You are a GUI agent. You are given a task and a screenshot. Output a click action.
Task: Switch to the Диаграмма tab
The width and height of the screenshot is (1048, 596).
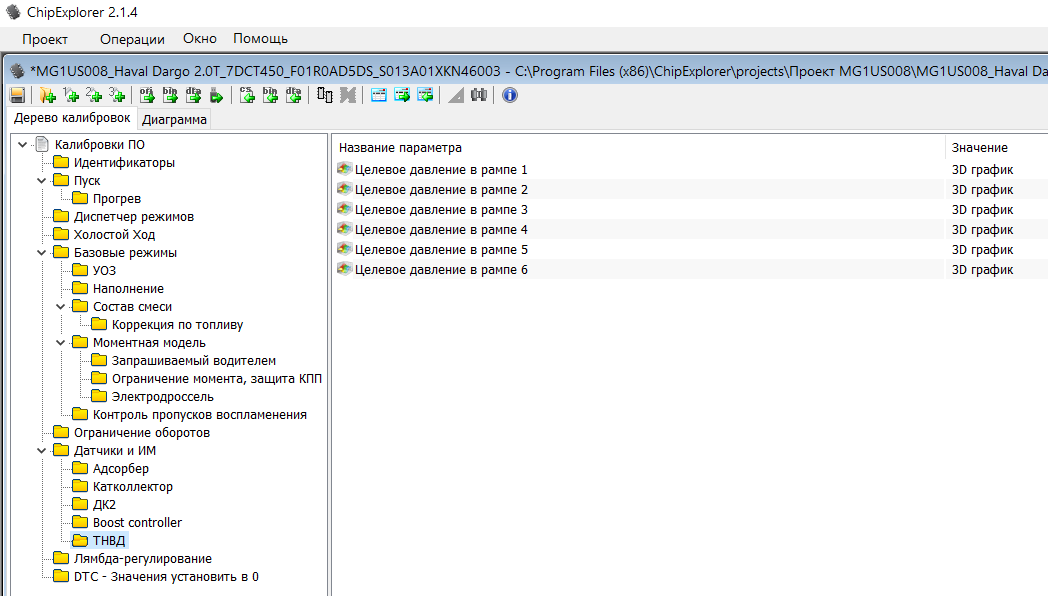point(174,120)
